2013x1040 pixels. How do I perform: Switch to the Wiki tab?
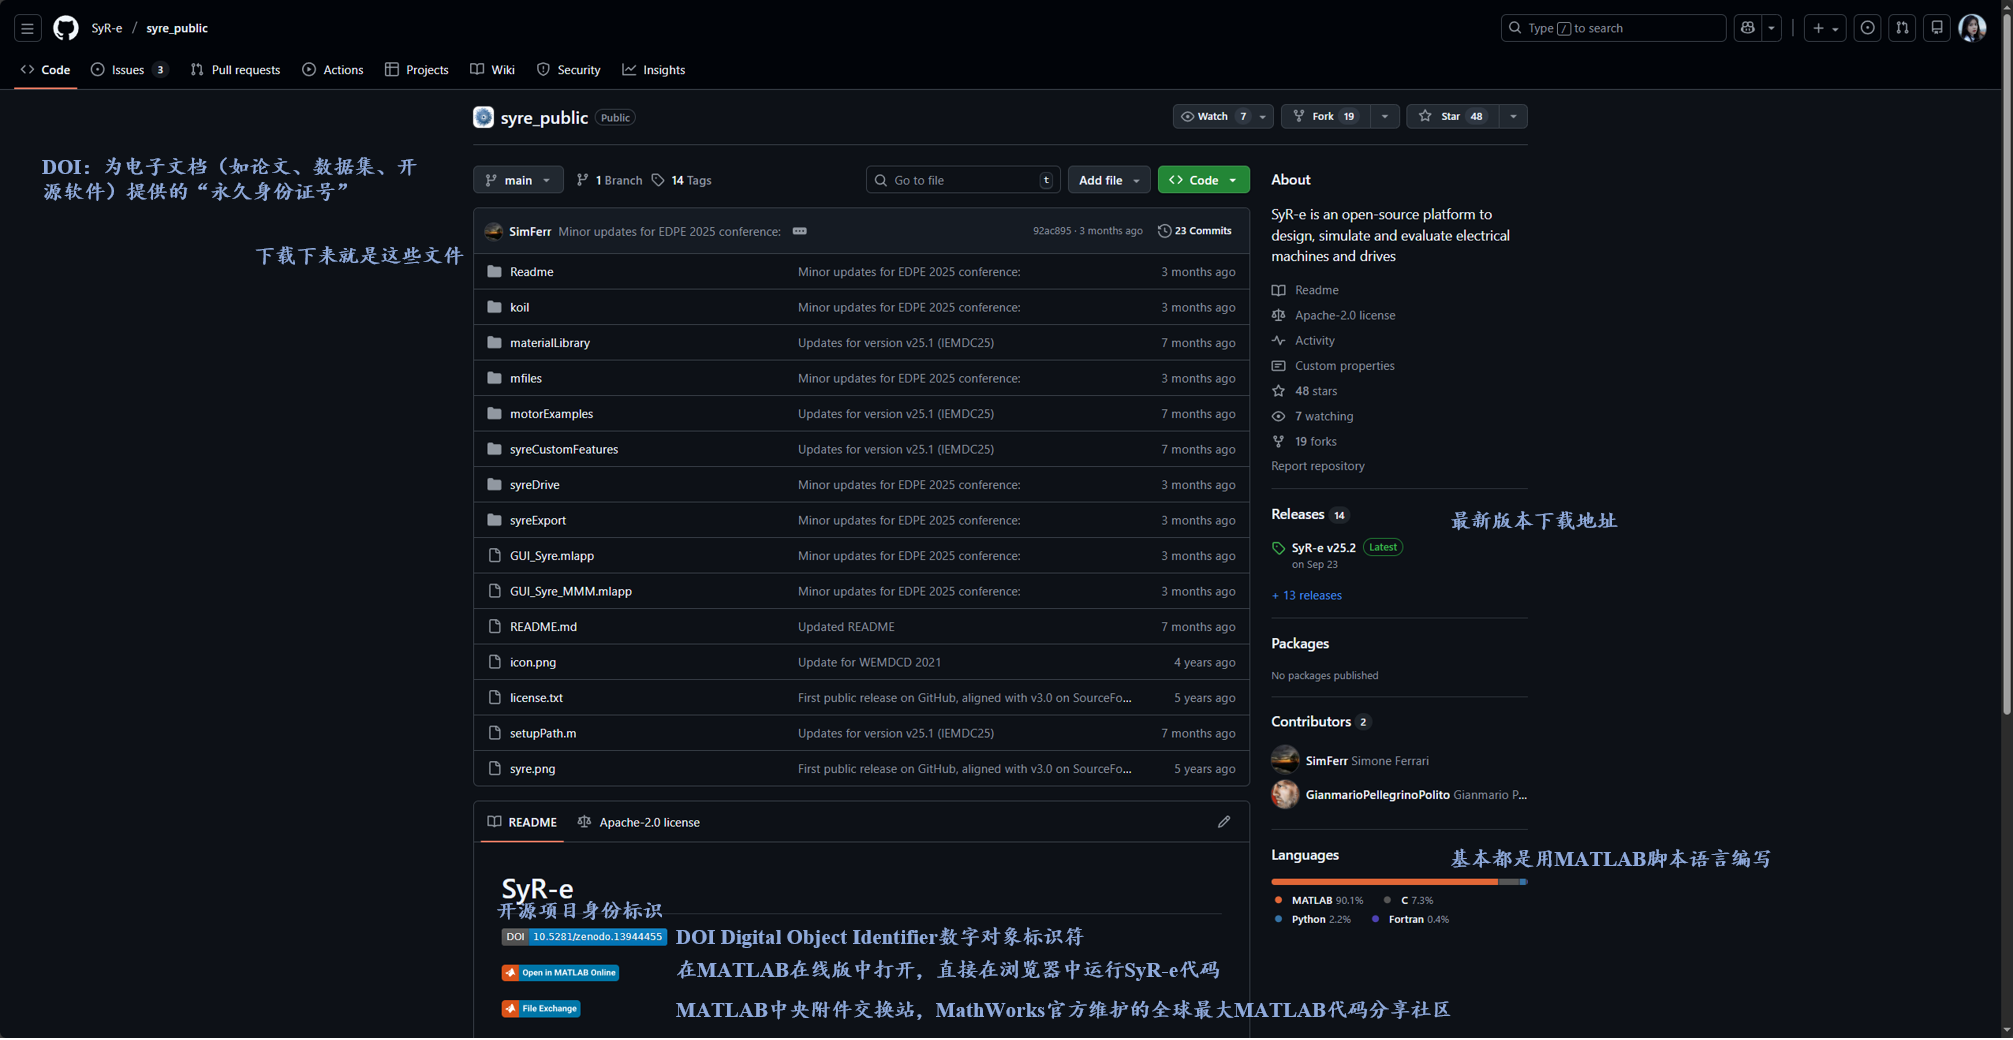pos(493,70)
